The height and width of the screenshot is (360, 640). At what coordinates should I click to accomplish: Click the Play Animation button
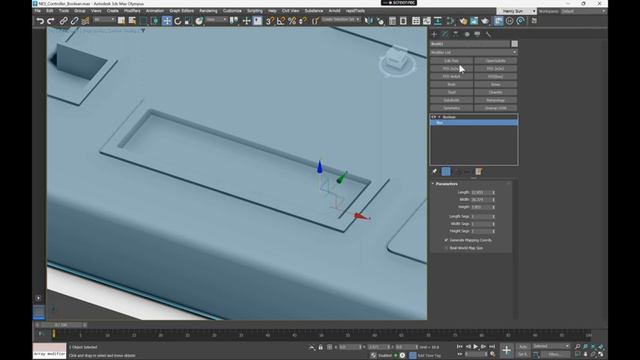(476, 347)
